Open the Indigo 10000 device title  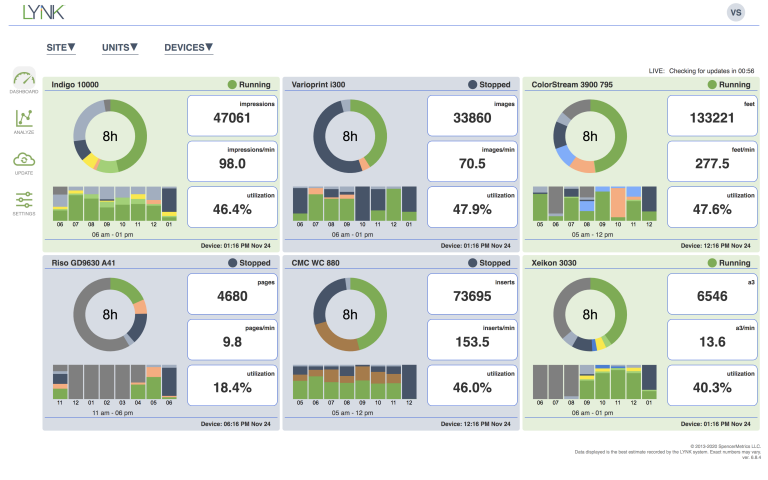75,85
